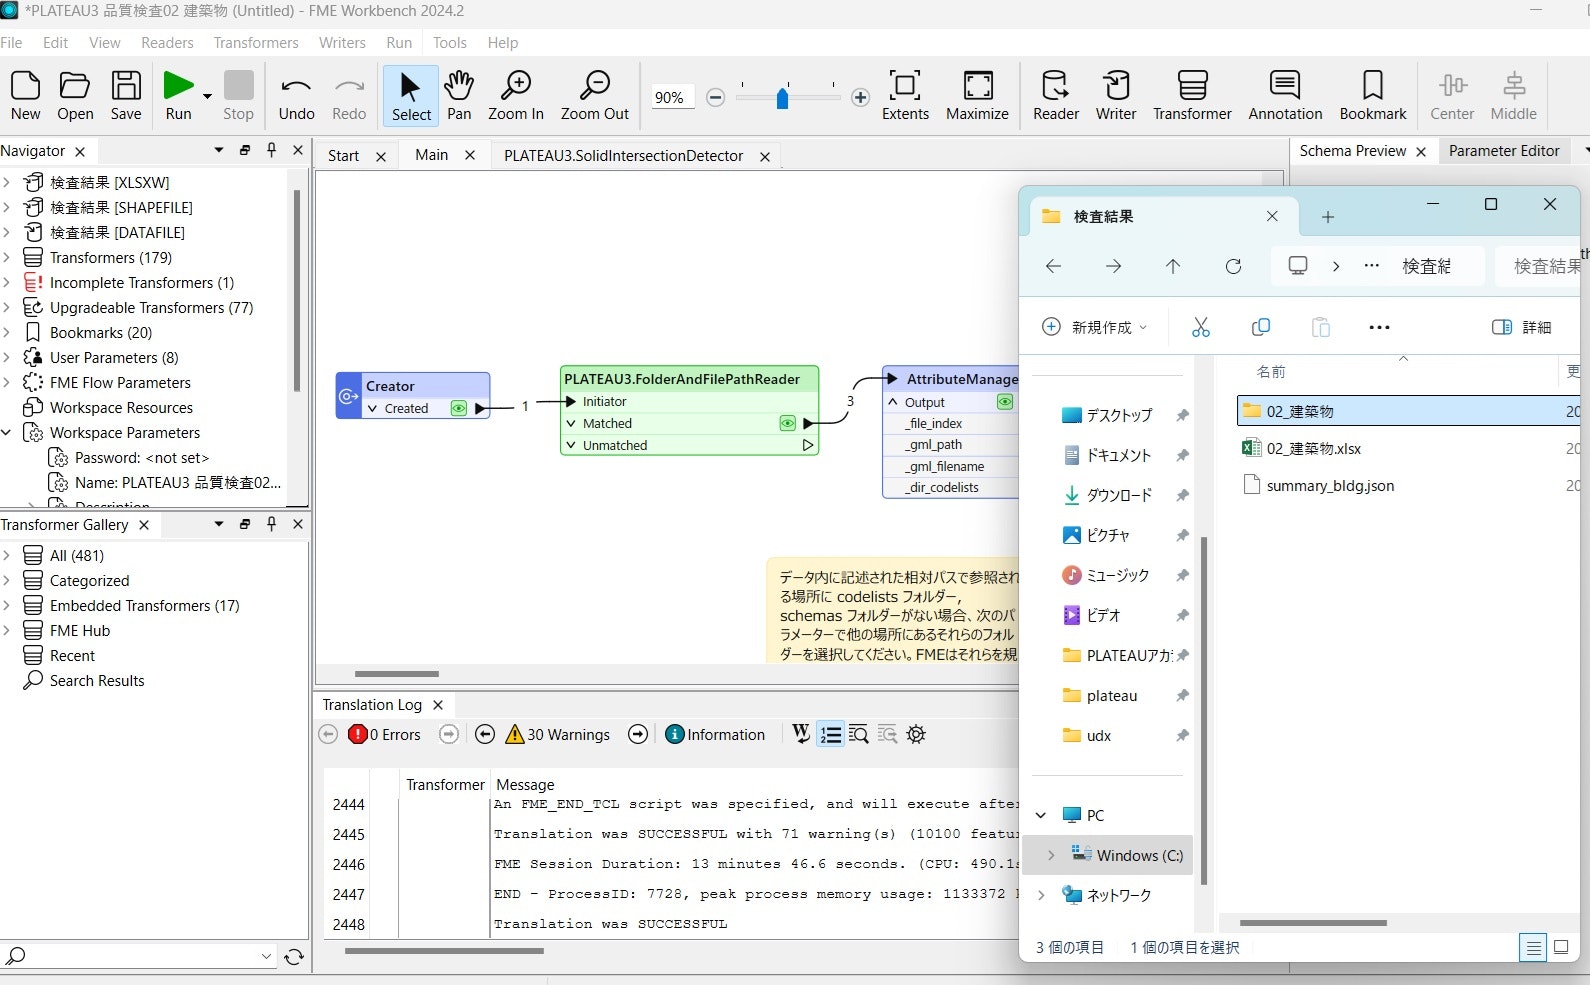This screenshot has width=1590, height=985.
Task: Switch to the Start tab
Action: click(343, 156)
